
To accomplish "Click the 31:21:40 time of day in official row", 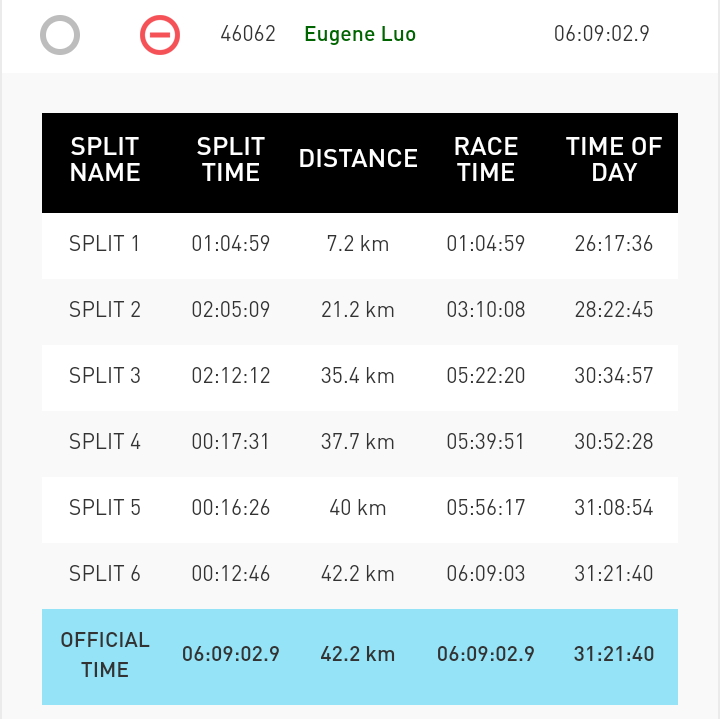I will [614, 654].
